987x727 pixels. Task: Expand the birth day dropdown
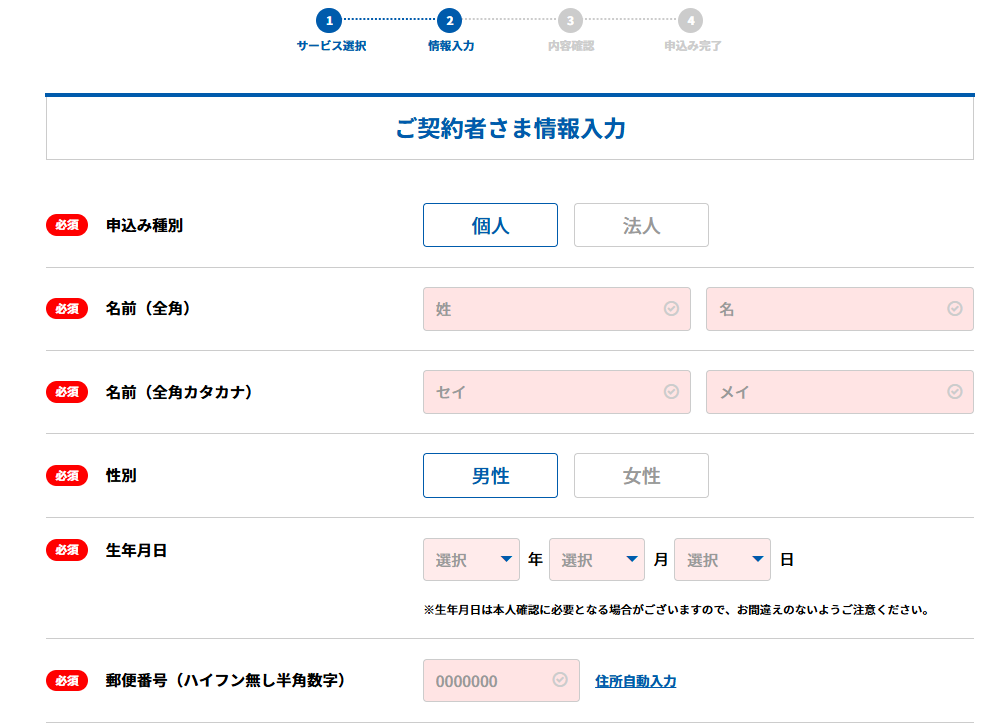[722, 560]
